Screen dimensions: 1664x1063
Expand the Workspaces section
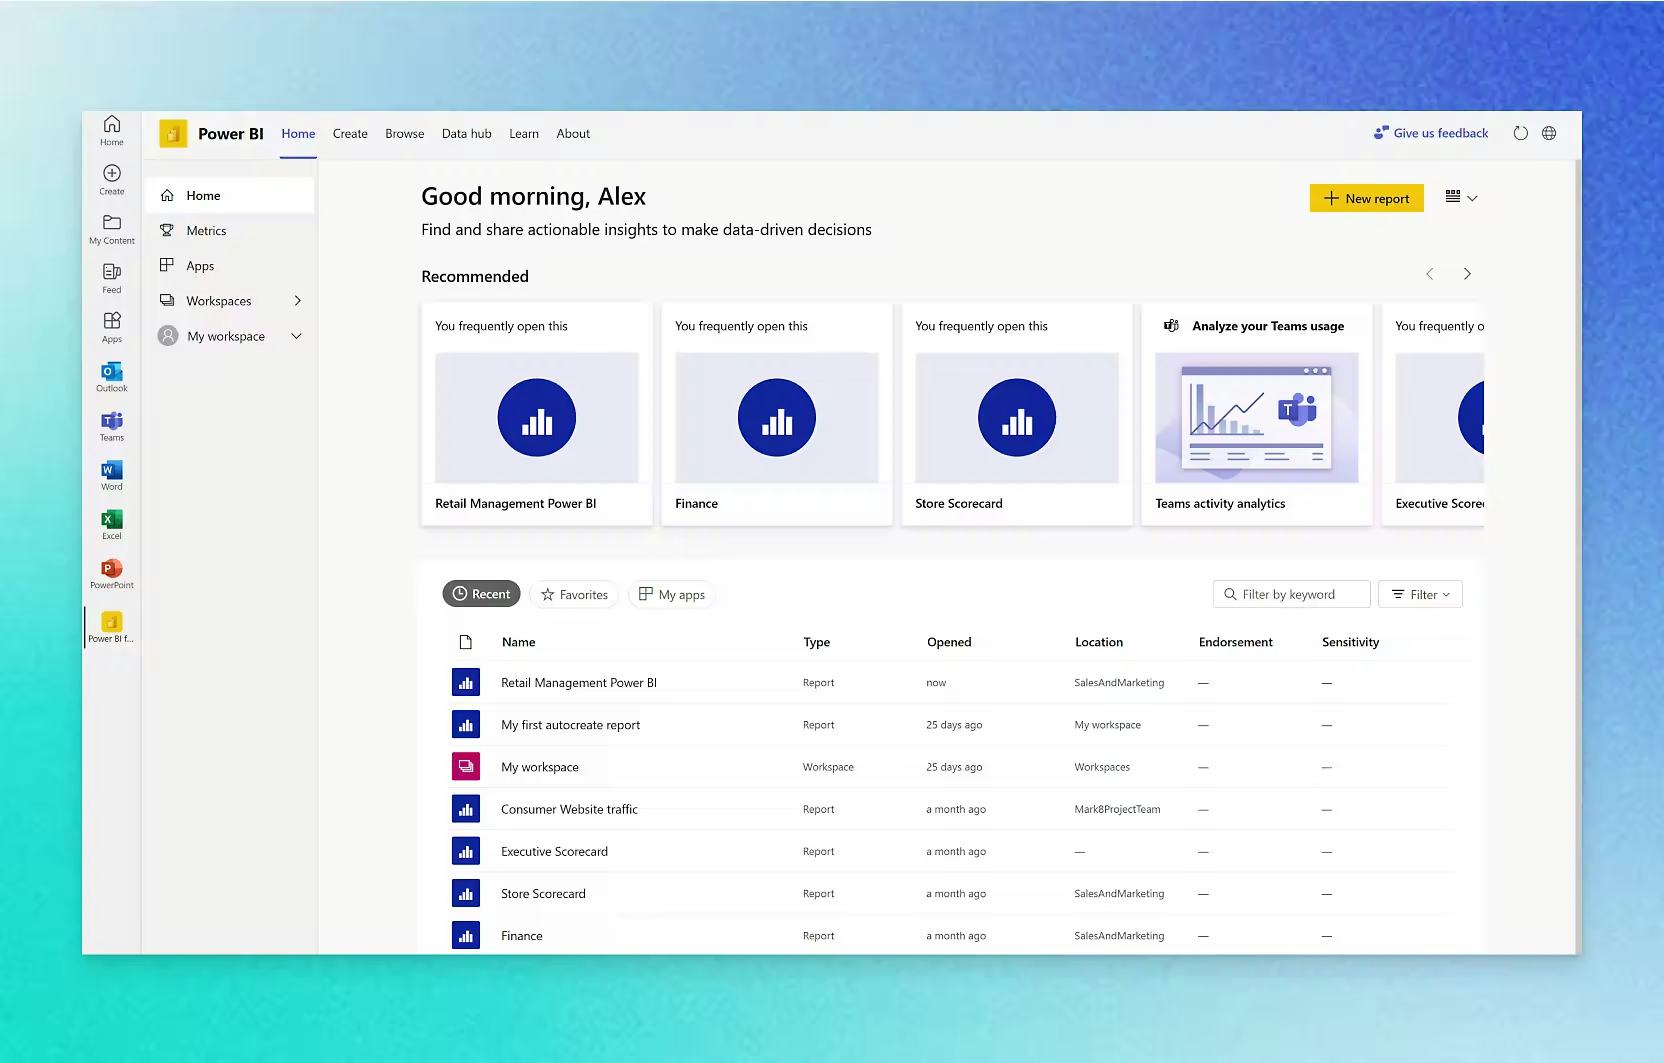pyautogui.click(x=297, y=300)
